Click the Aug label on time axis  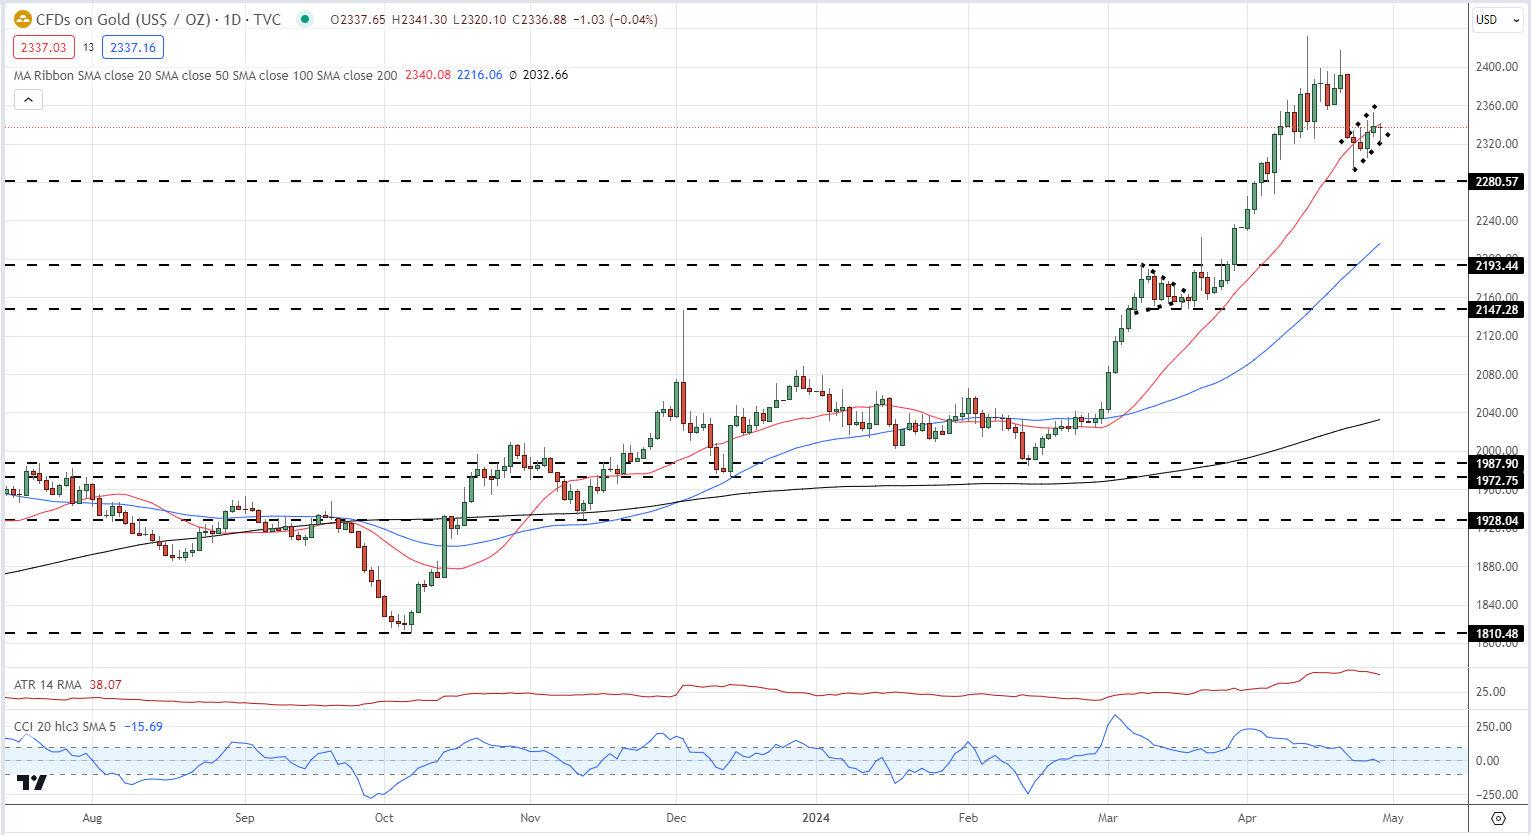tap(92, 818)
